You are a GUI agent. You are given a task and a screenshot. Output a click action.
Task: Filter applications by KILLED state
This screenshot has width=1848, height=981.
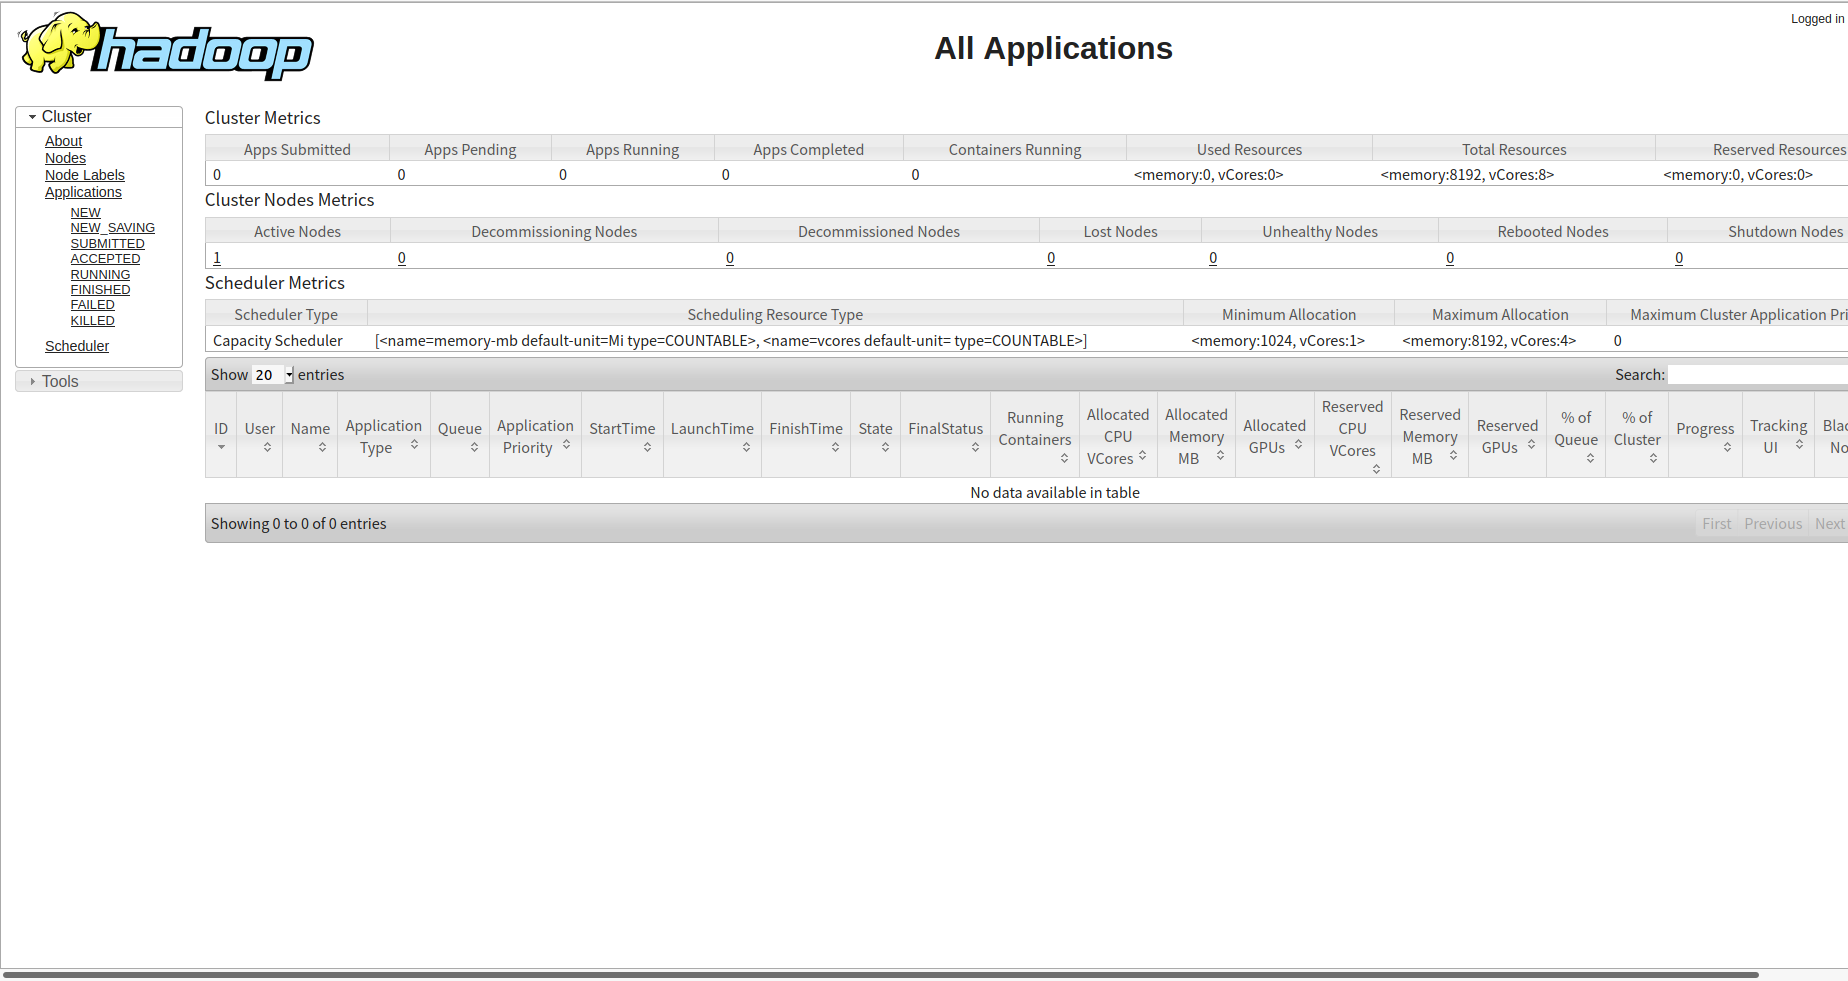pos(92,321)
